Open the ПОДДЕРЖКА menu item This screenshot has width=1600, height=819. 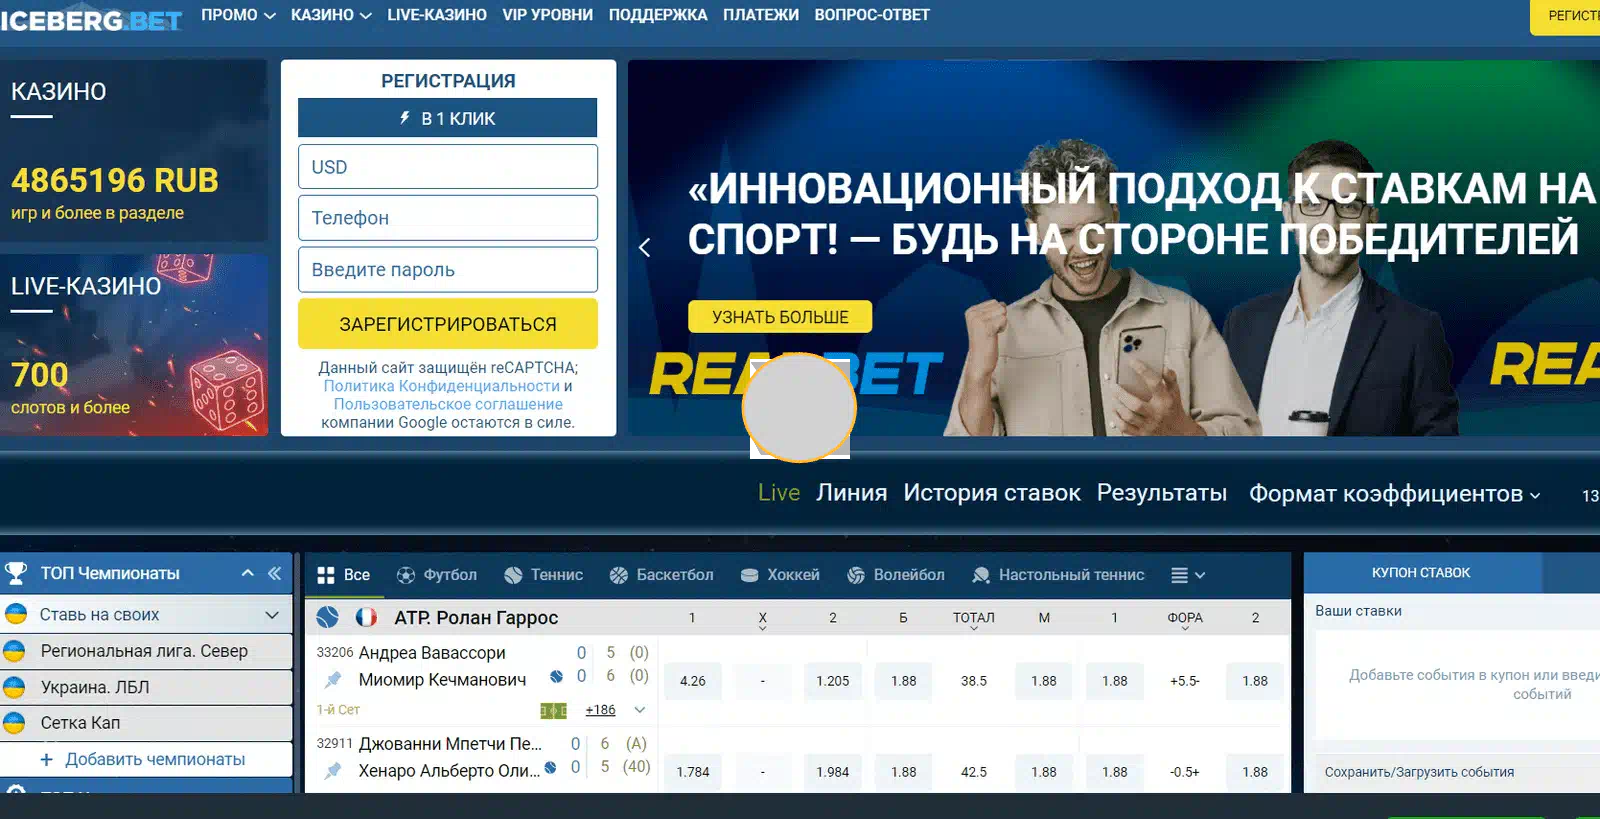[x=658, y=15]
